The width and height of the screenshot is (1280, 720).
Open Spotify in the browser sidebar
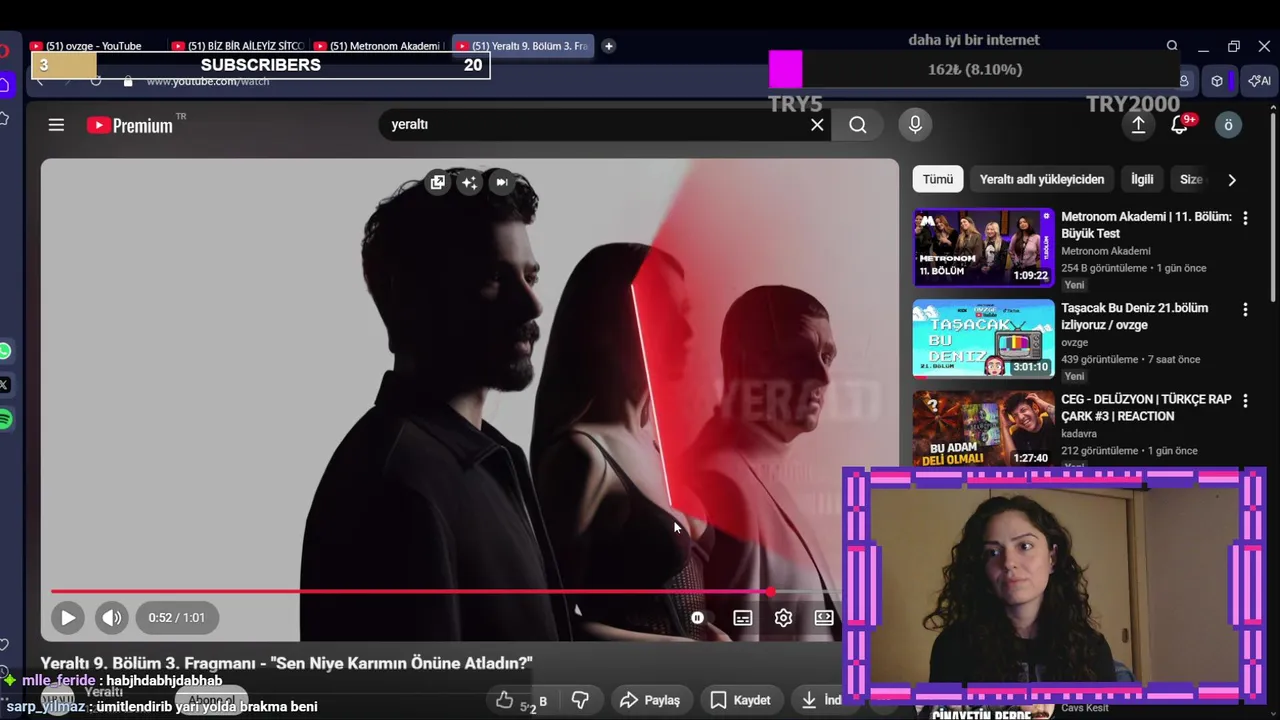click(x=5, y=419)
